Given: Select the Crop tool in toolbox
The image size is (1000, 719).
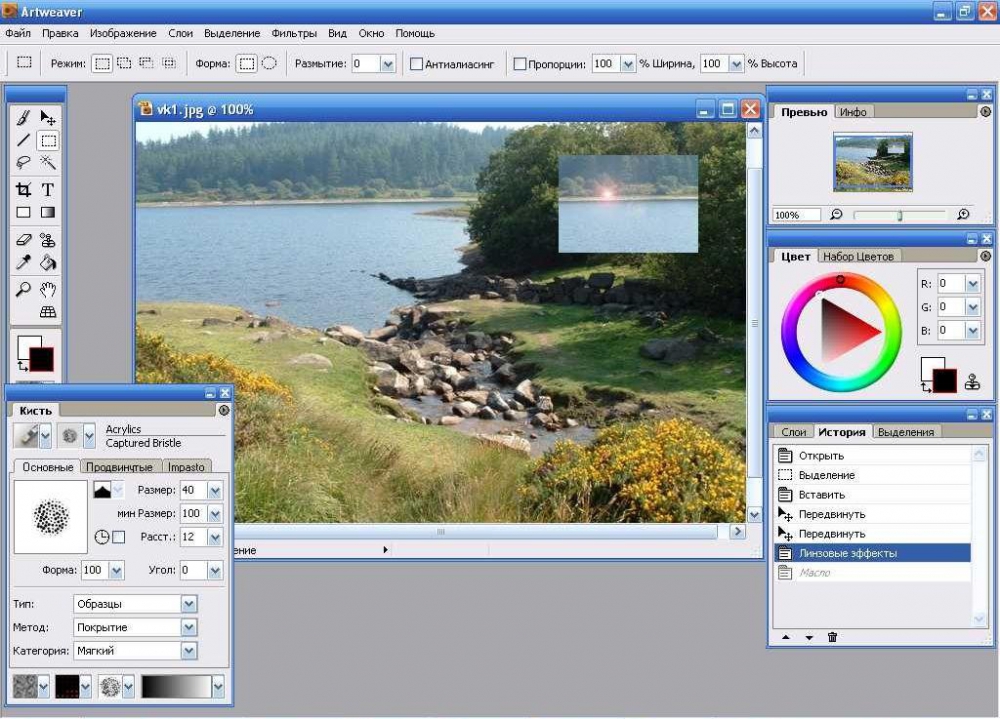Looking at the screenshot, I should [23, 189].
